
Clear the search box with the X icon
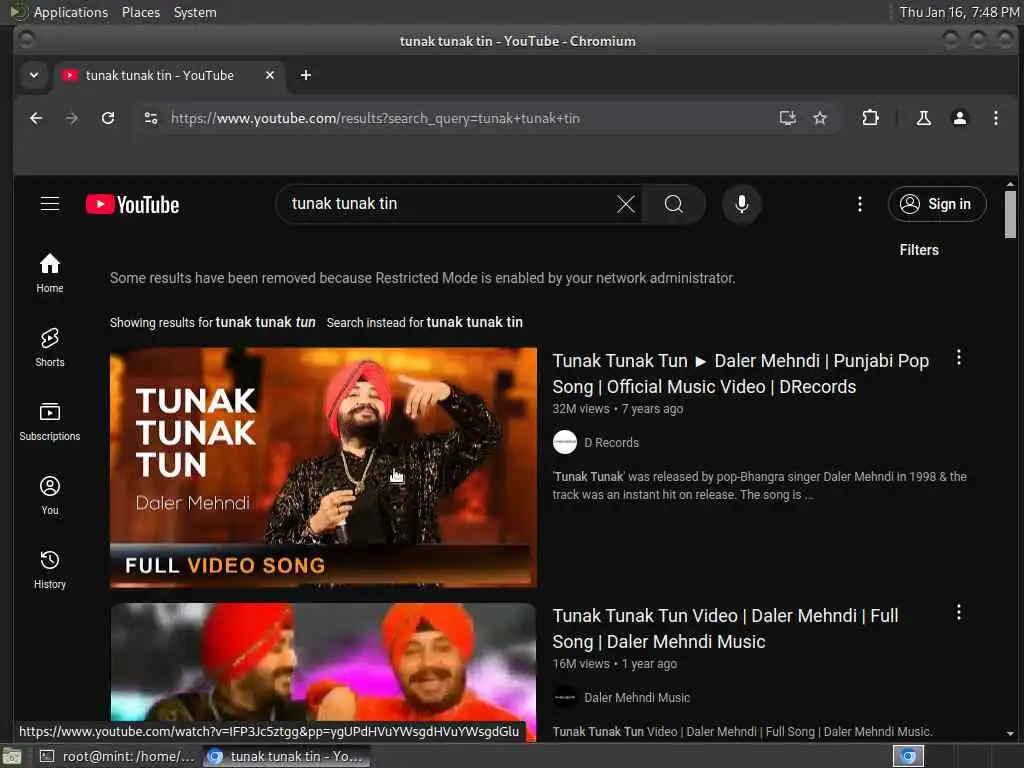[626, 204]
